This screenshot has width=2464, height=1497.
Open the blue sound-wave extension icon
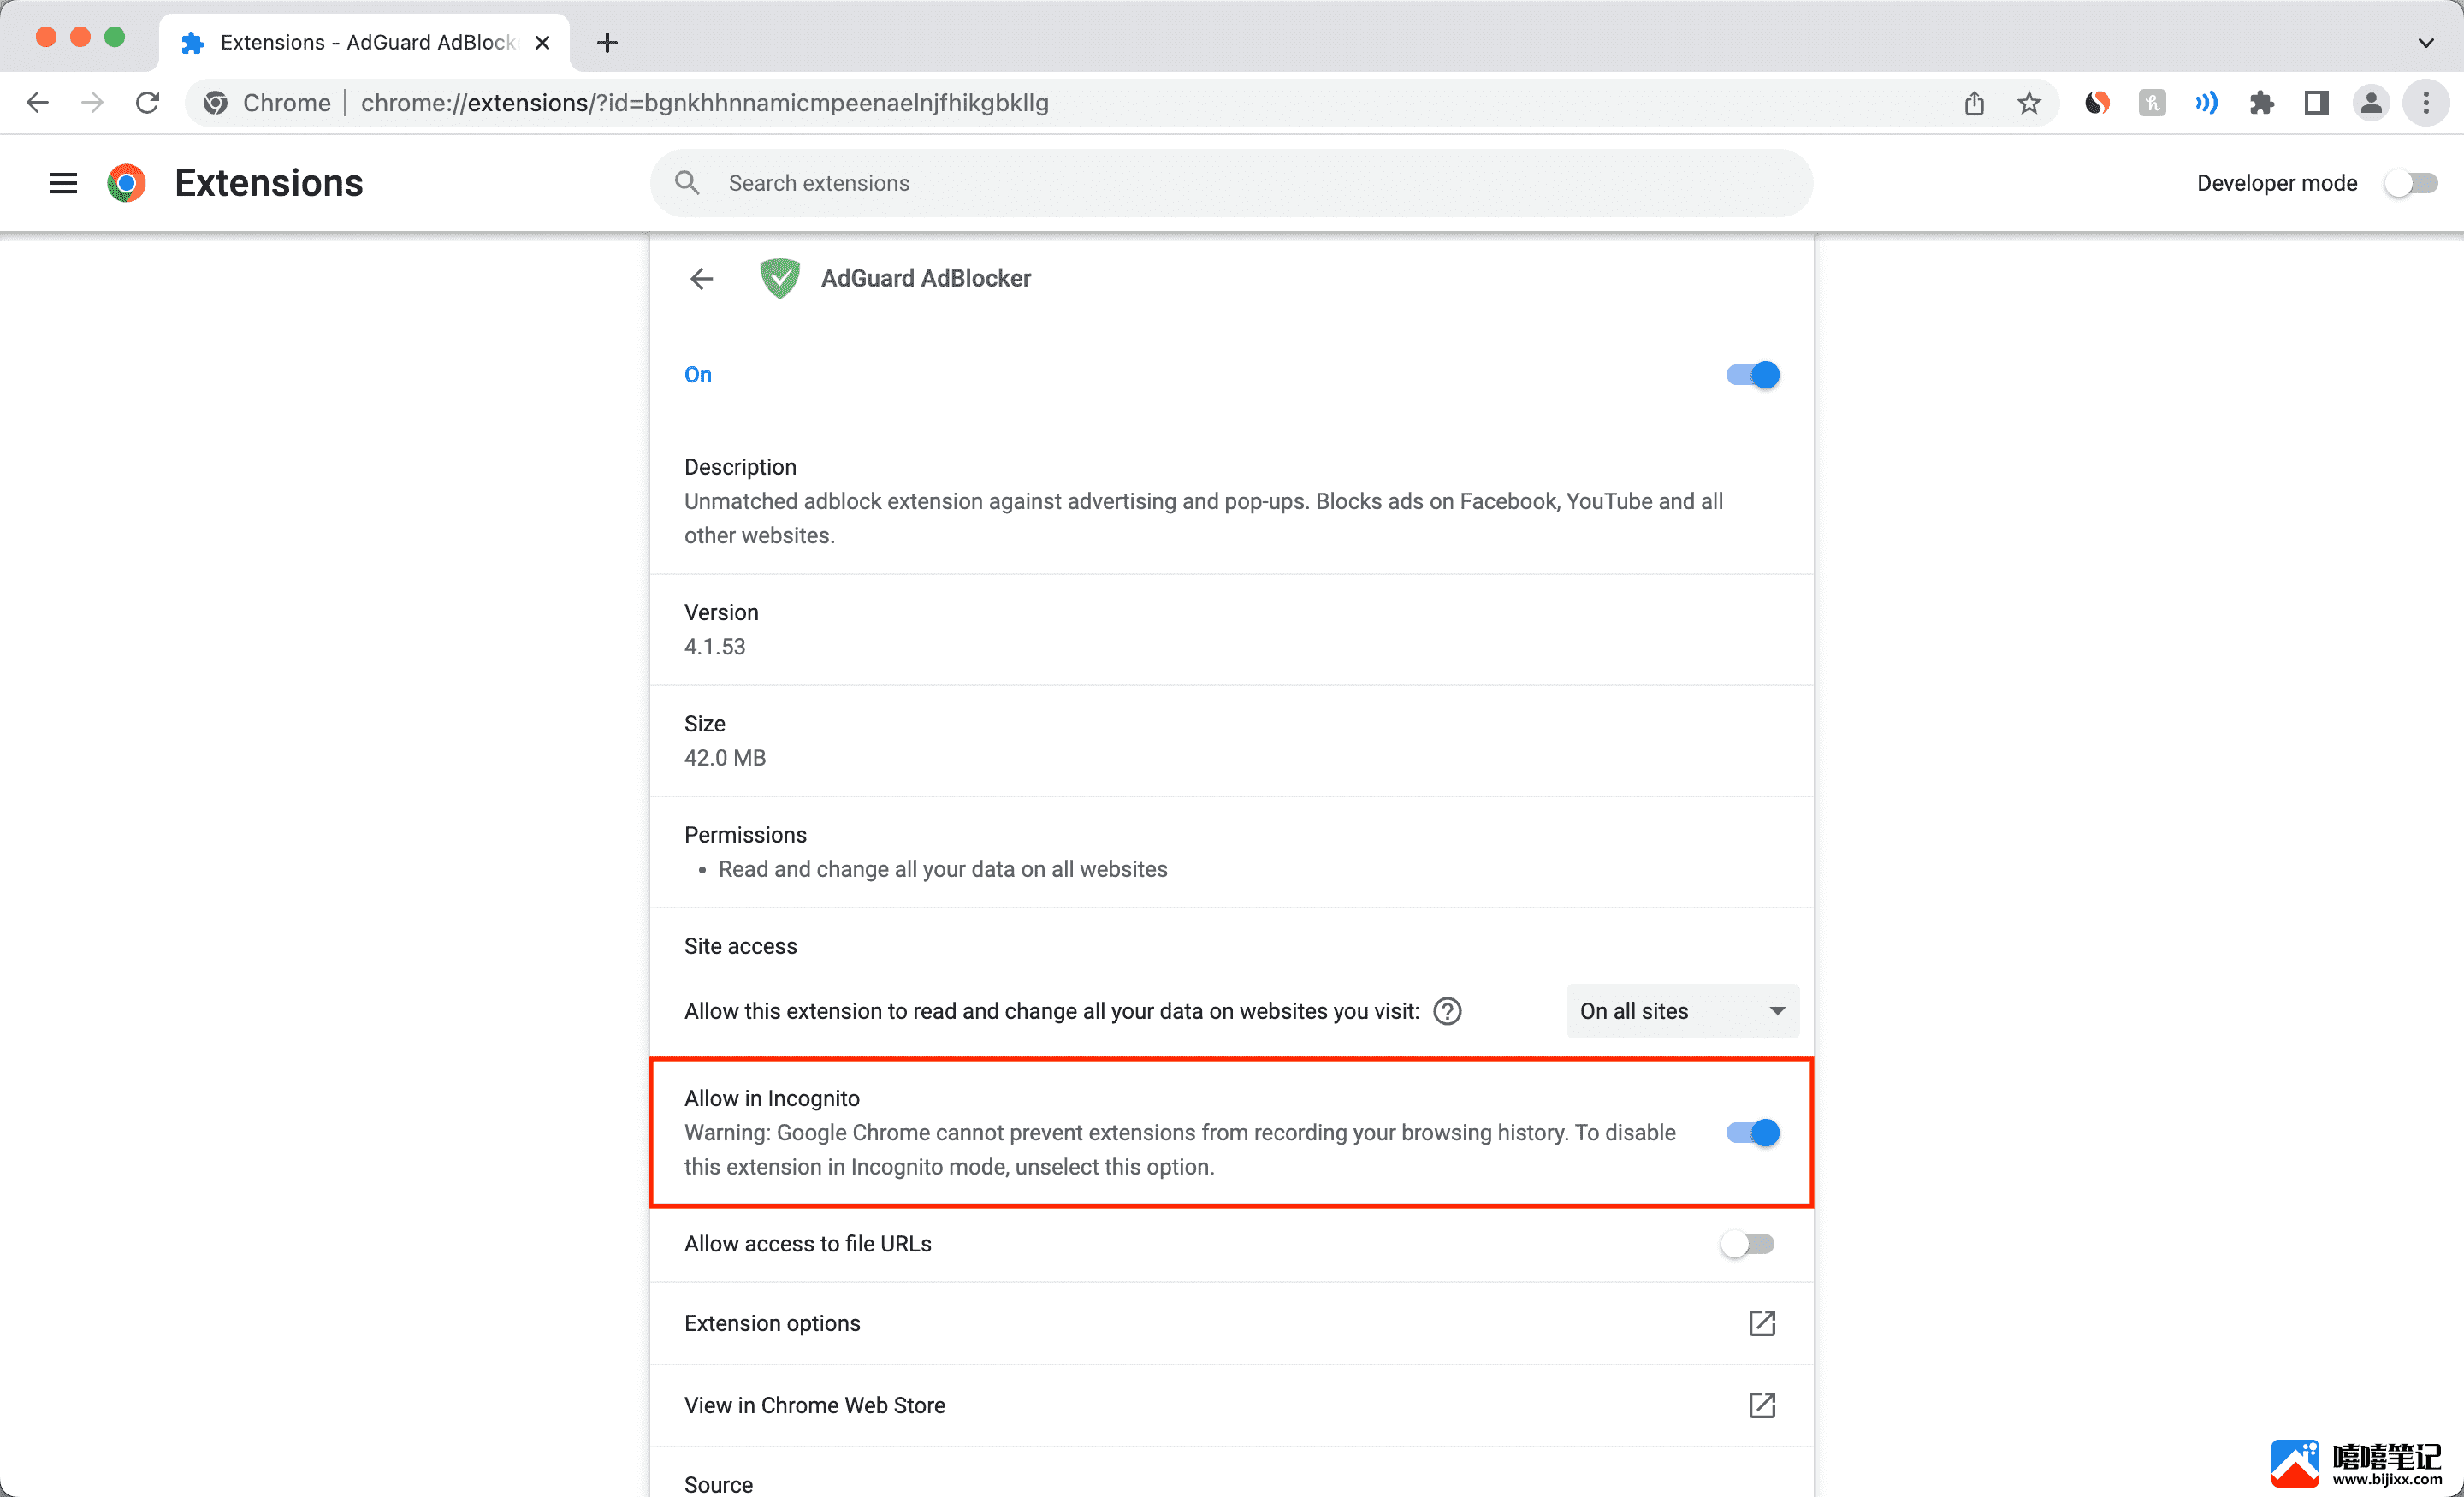(x=2206, y=102)
